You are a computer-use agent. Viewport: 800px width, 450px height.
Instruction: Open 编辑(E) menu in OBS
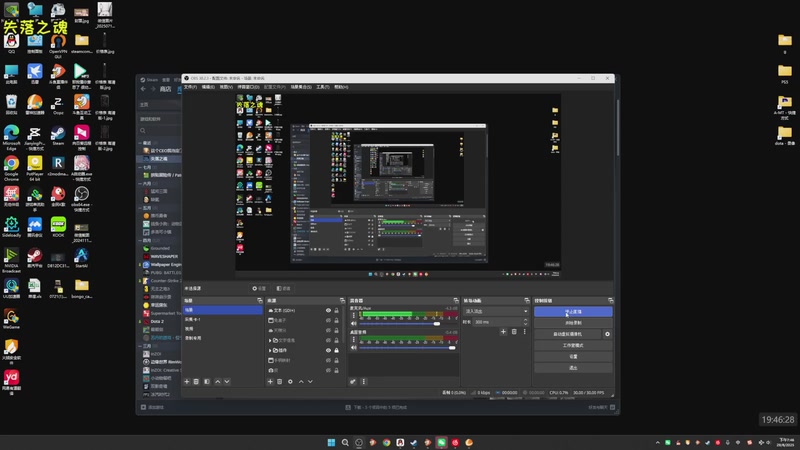208,87
